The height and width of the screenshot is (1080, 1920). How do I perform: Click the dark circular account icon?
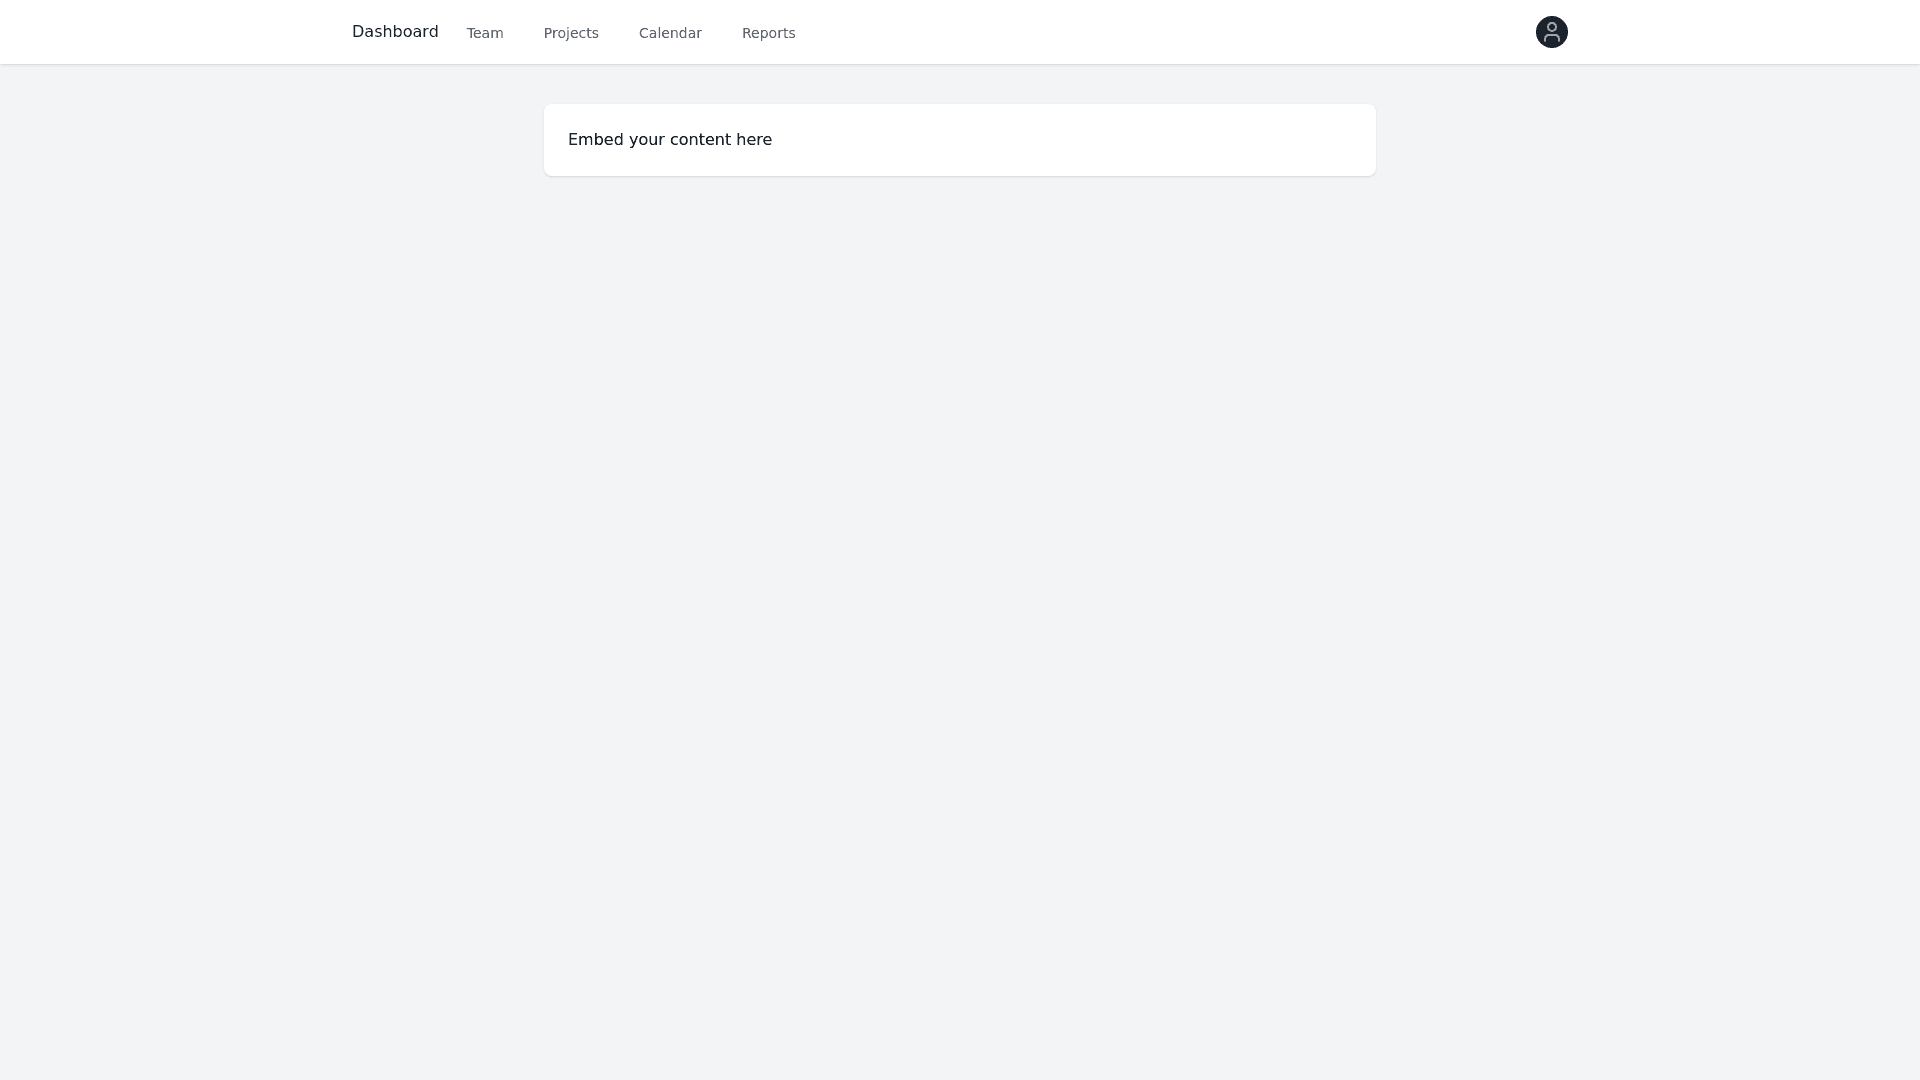(1551, 32)
